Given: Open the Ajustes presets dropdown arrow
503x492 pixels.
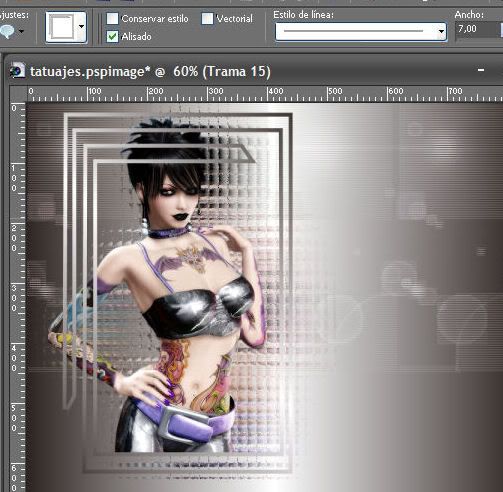Looking at the screenshot, I should (21, 31).
